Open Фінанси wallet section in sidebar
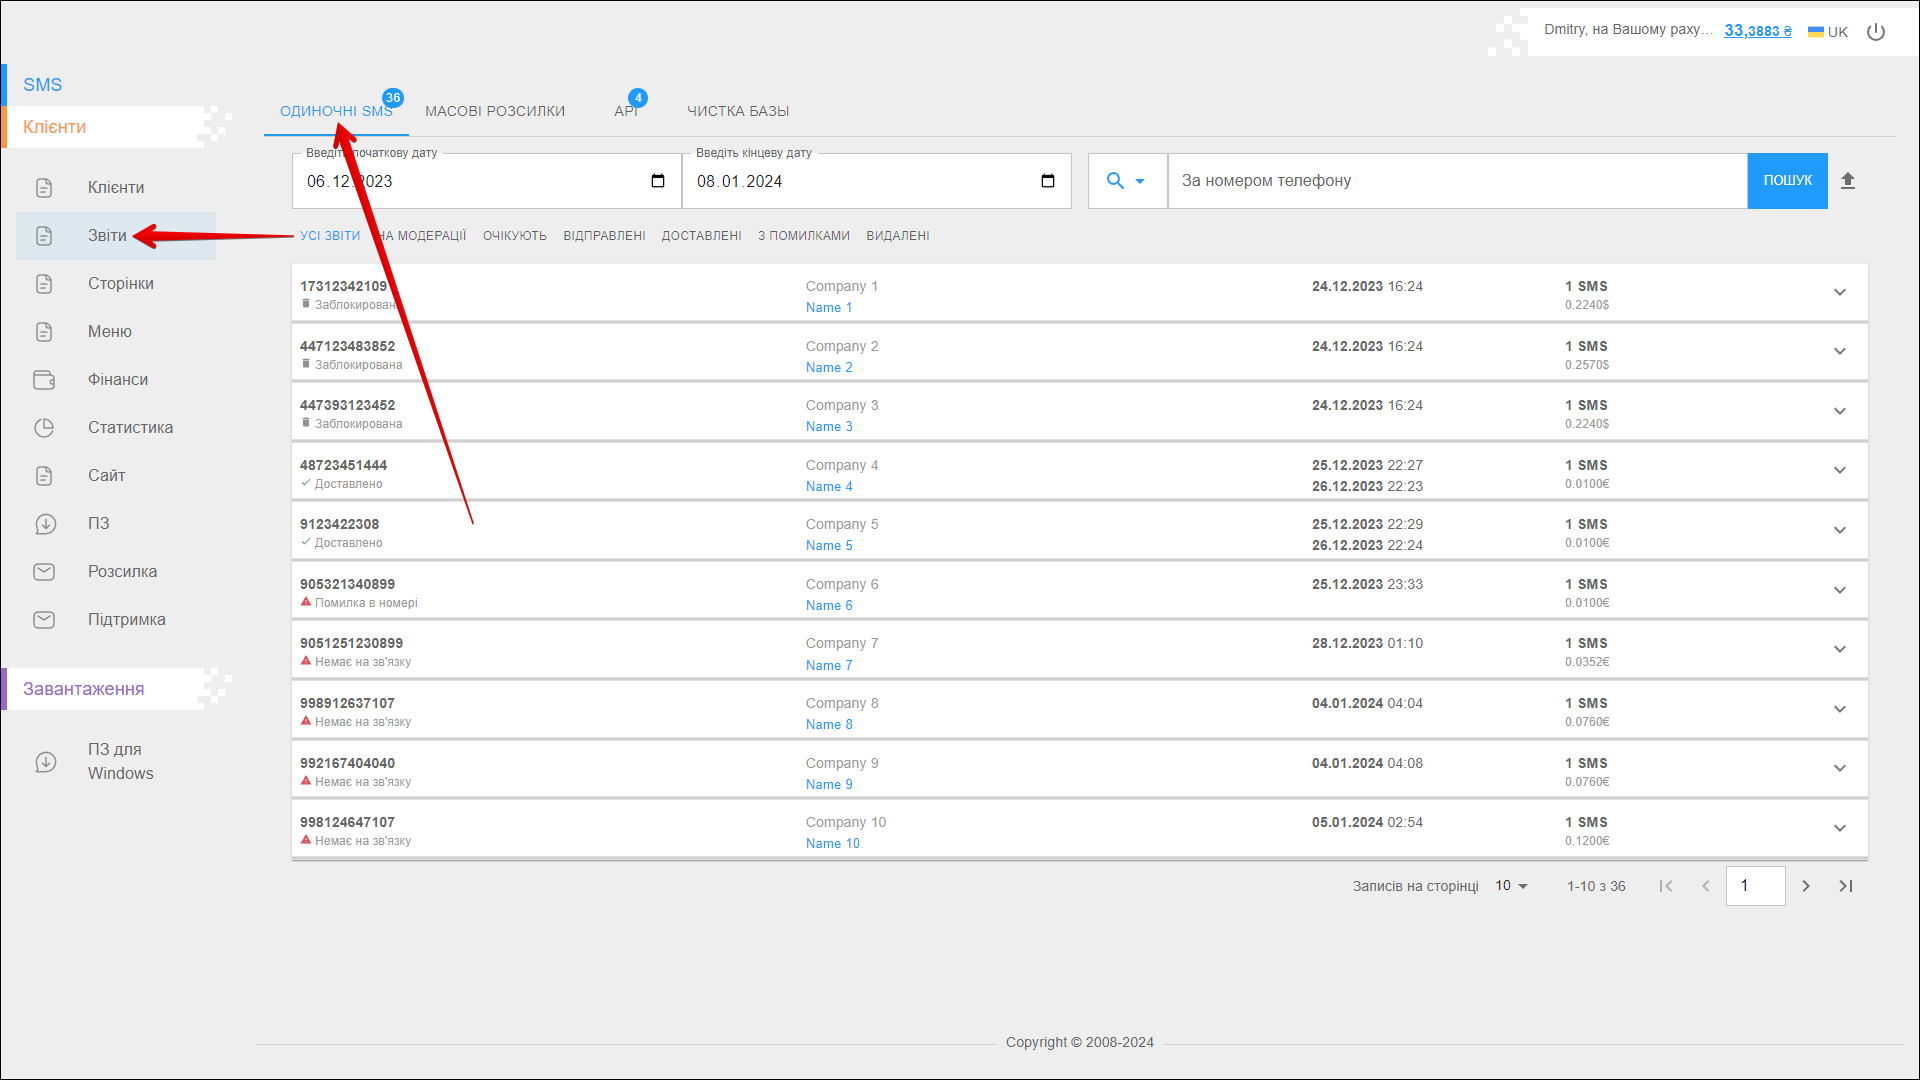The image size is (1920, 1080). [117, 380]
